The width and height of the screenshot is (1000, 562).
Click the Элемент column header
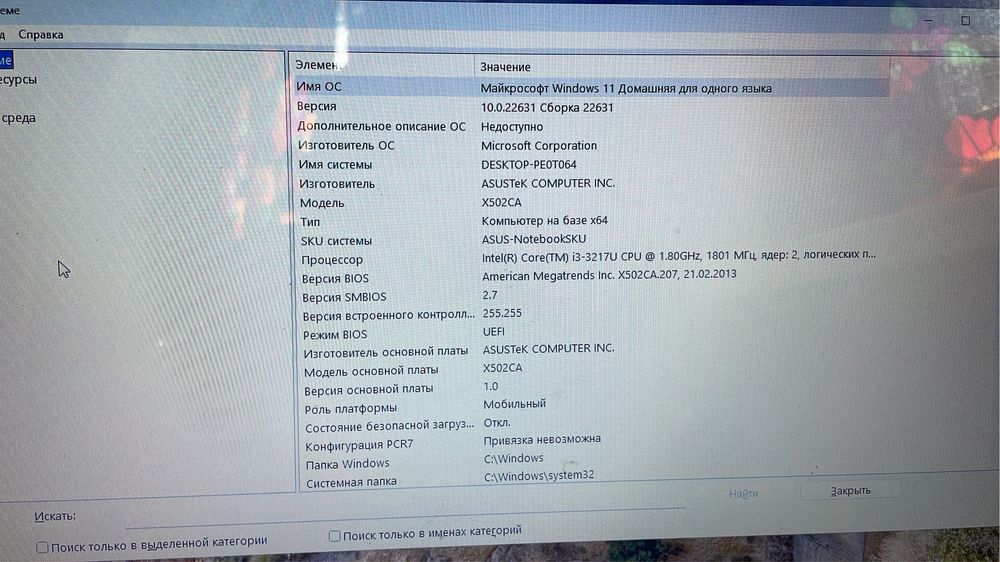383,65
